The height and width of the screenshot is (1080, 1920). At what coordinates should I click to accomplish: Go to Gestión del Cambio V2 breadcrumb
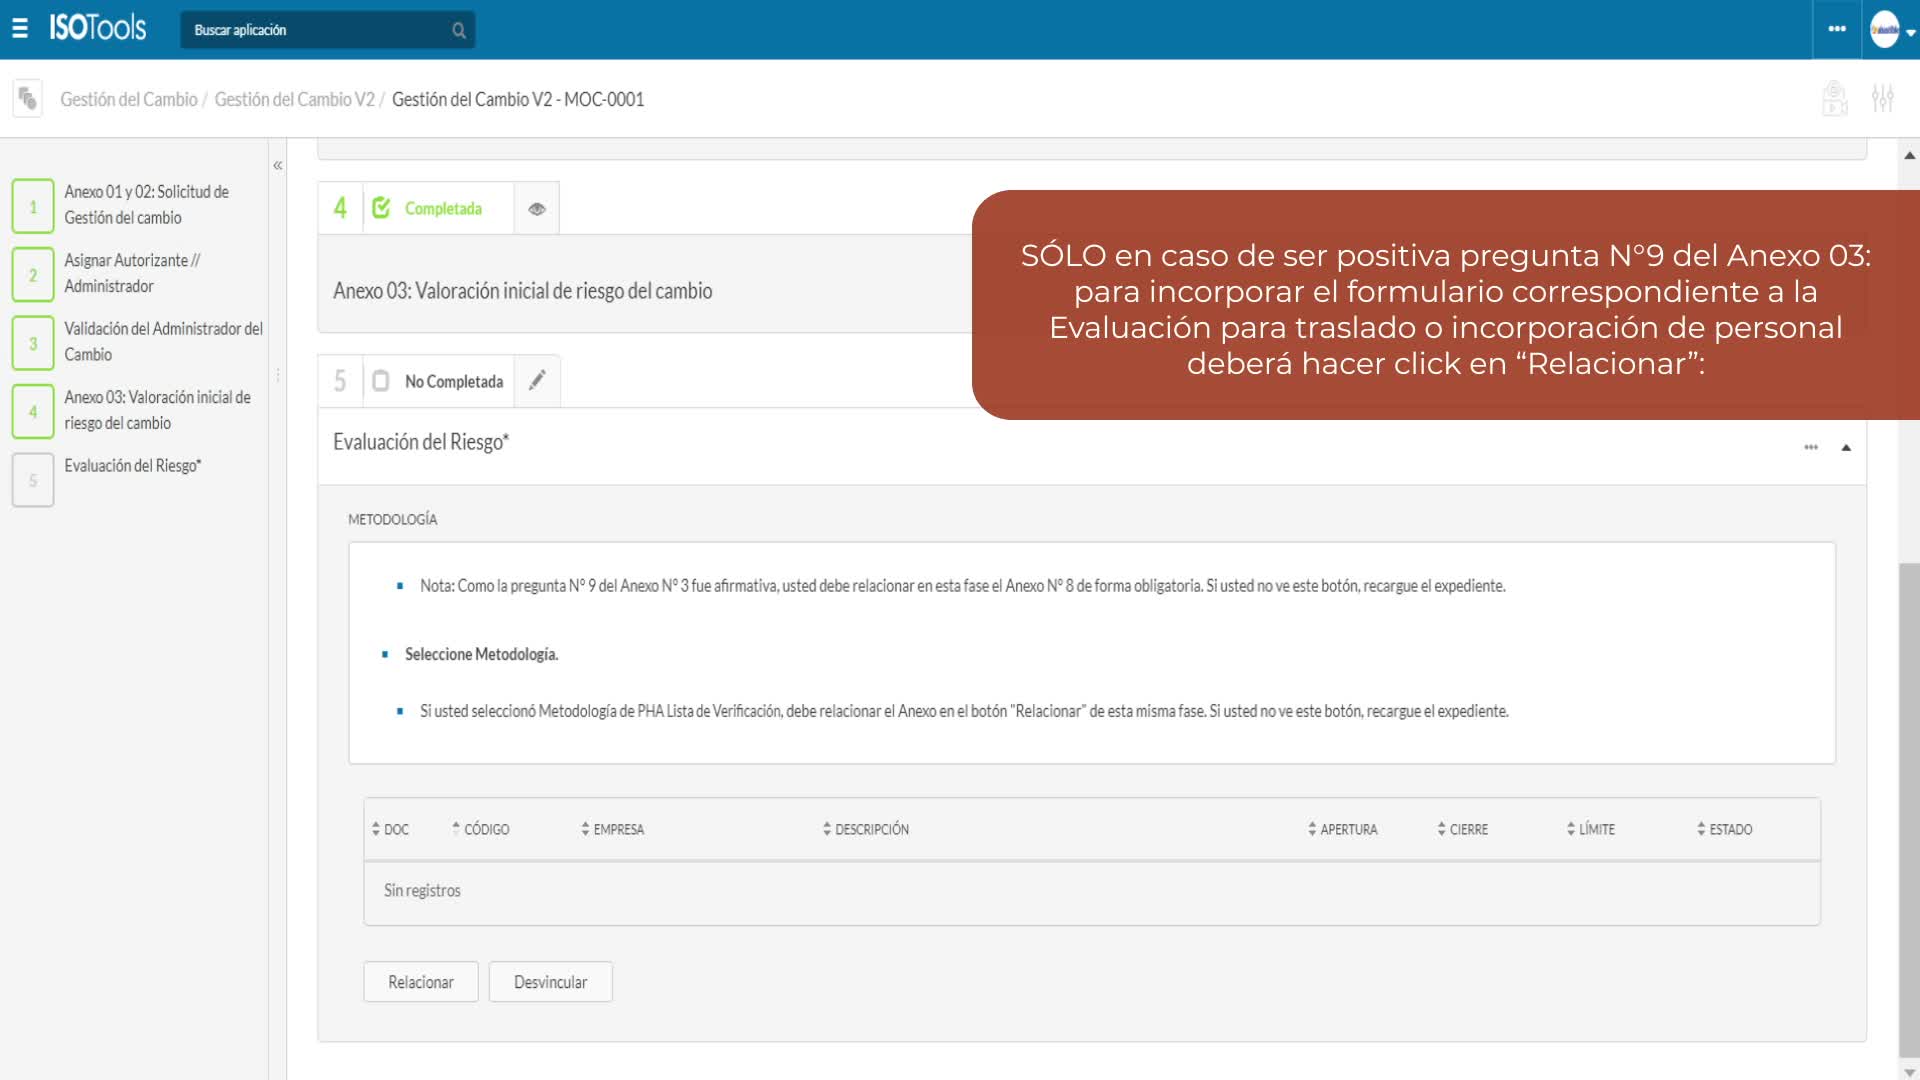point(294,99)
